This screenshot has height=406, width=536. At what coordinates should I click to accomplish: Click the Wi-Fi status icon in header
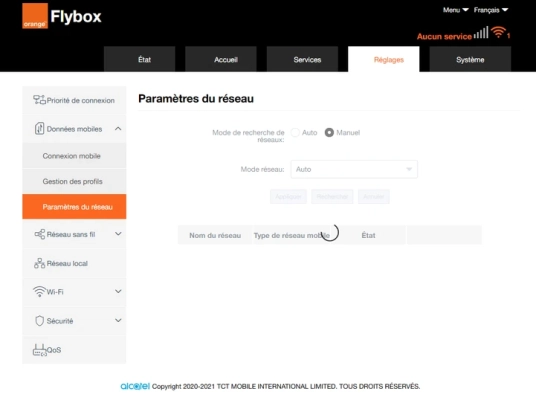tap(498, 32)
